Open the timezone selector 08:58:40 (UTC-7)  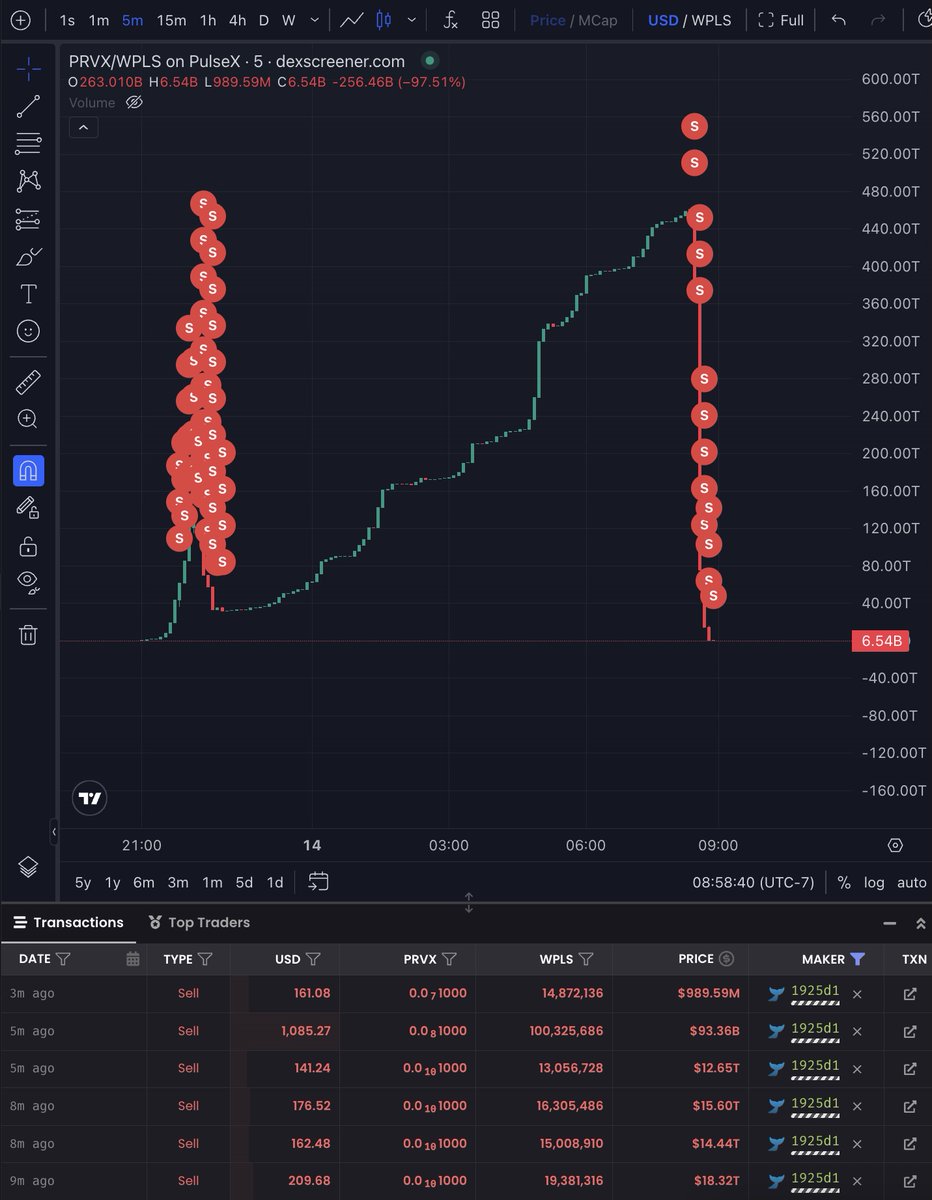pyautogui.click(x=753, y=882)
